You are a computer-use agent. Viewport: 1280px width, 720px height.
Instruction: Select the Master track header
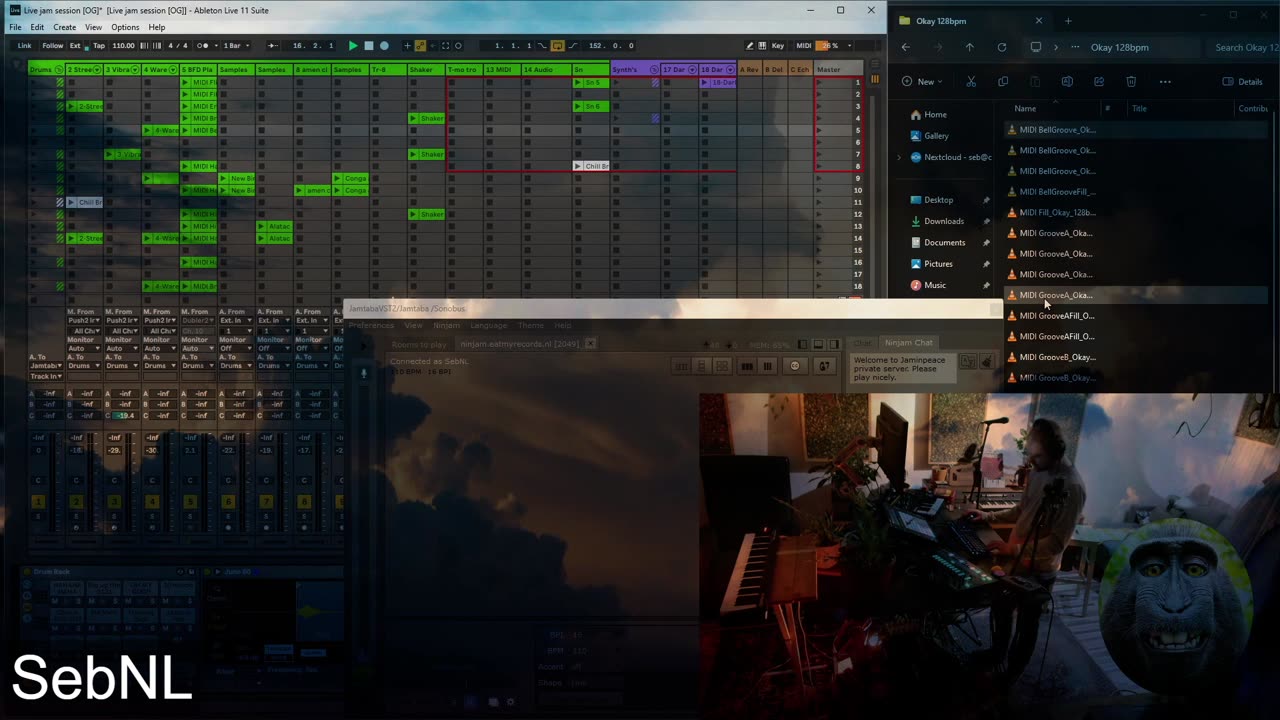839,69
